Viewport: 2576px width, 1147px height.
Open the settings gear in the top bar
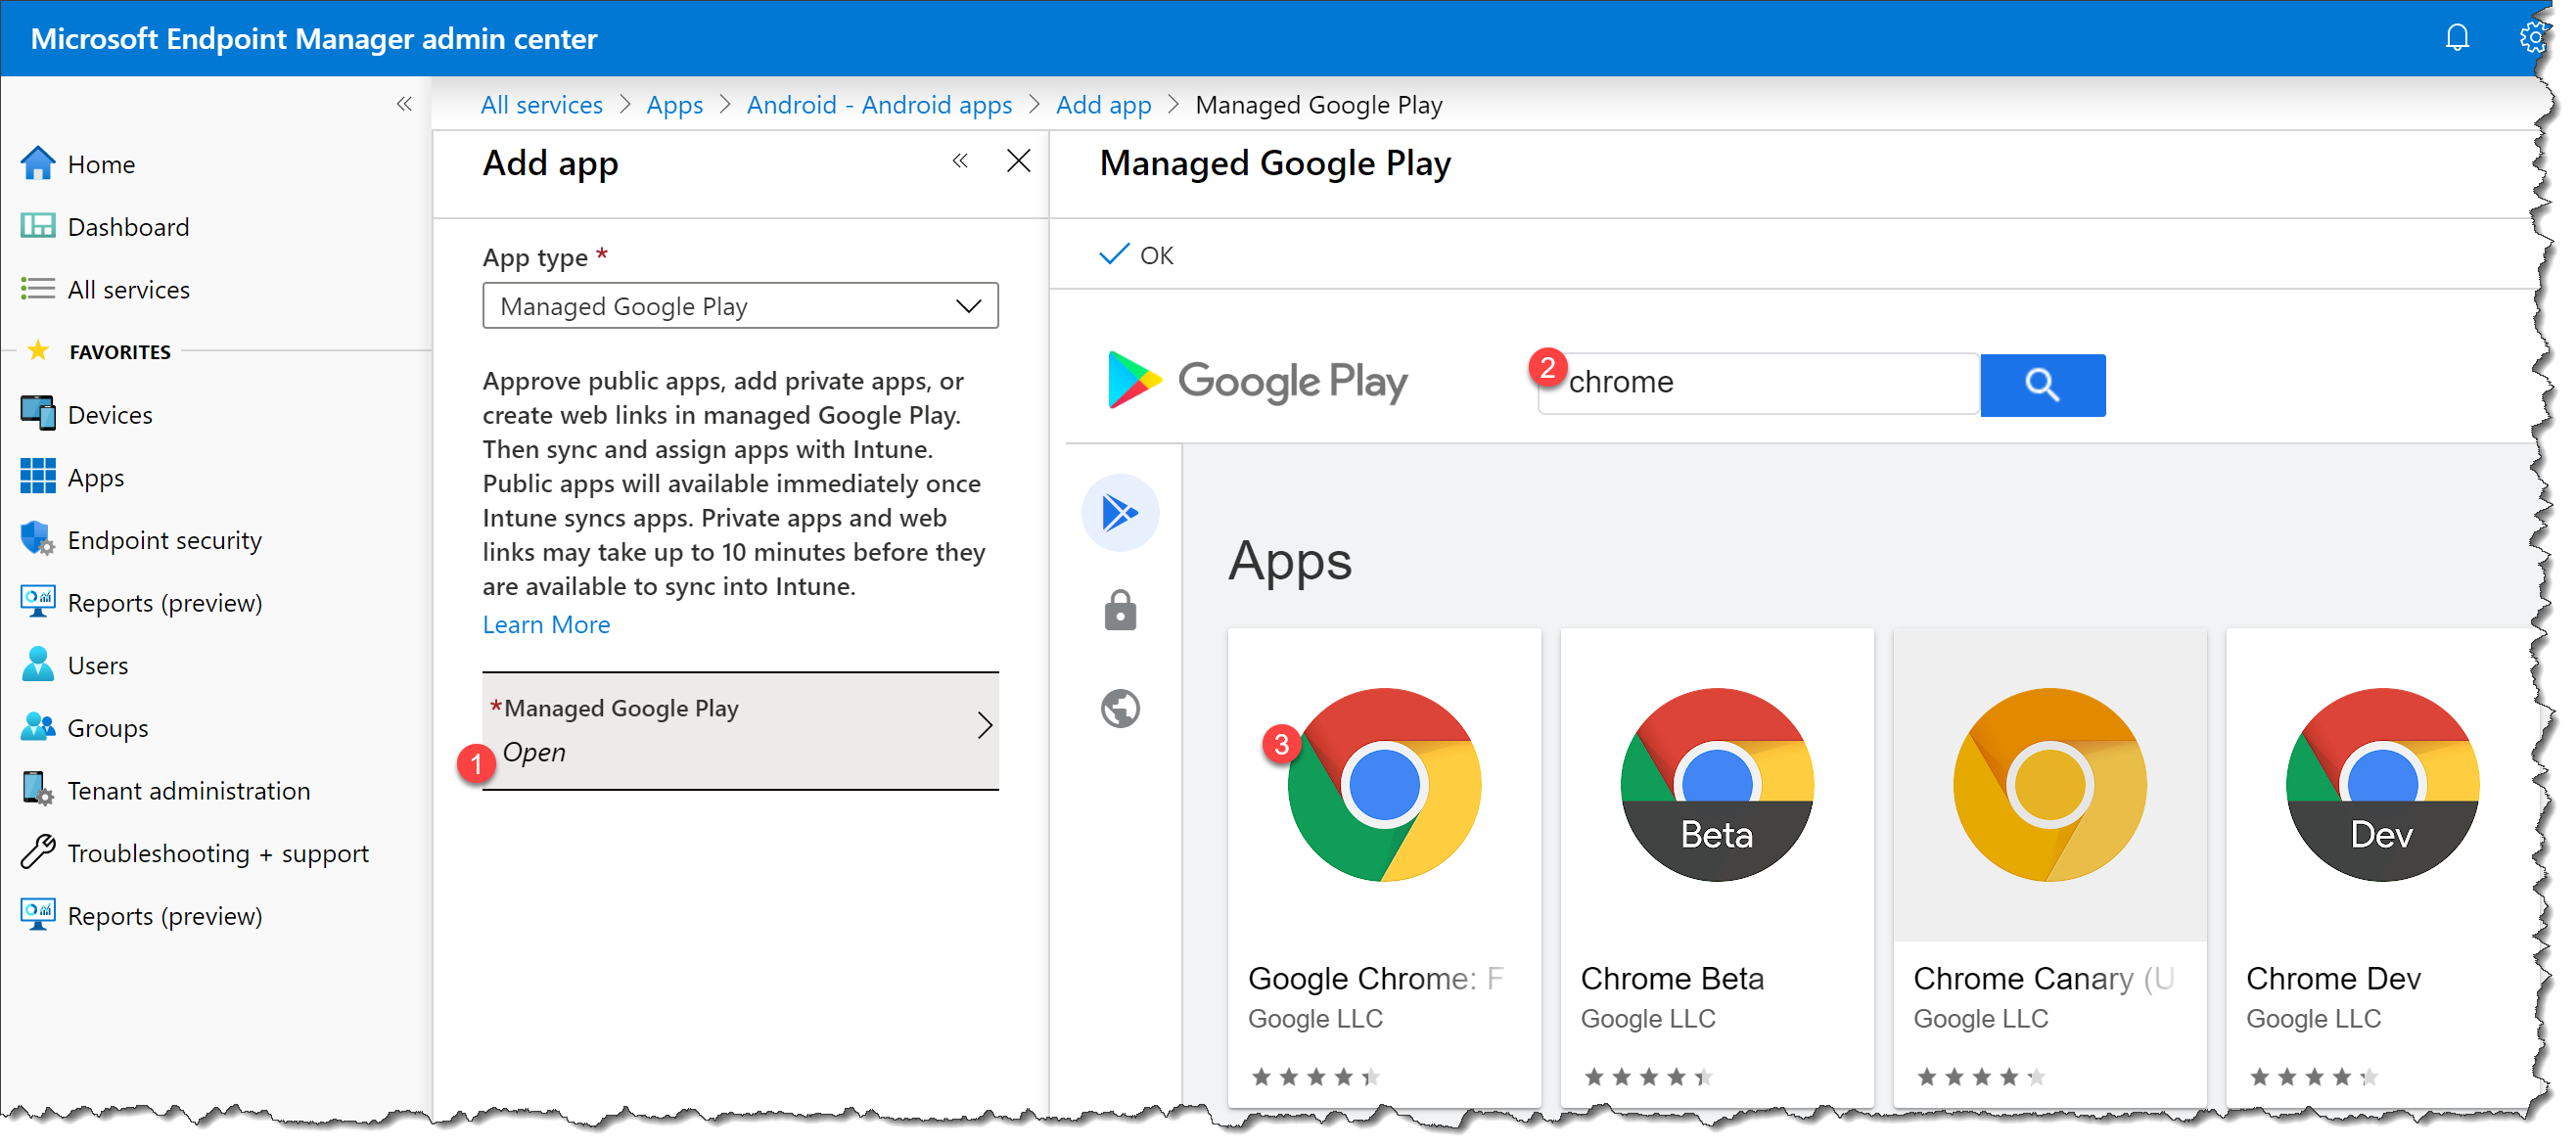[2535, 38]
